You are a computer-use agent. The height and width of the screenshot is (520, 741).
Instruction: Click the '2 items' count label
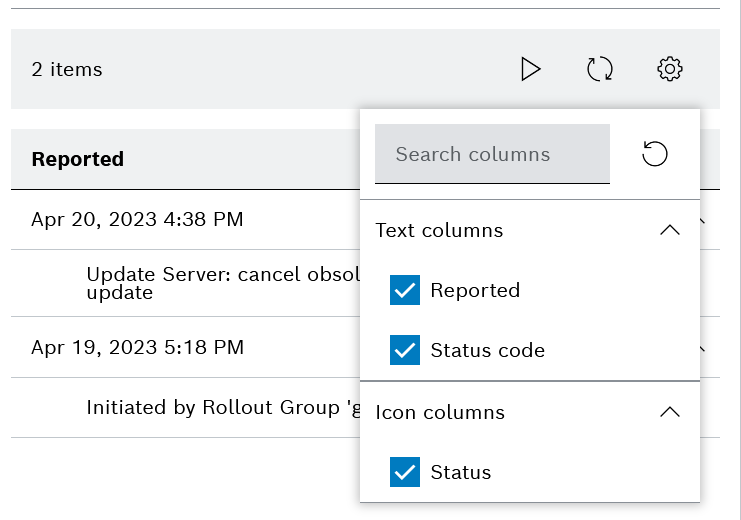coord(67,69)
